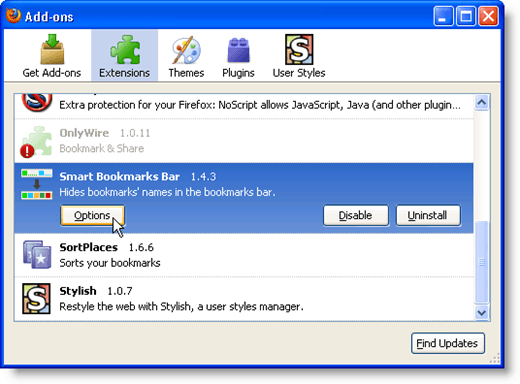Switch to the Plugins tab
The width and height of the screenshot is (520, 384).
(238, 55)
